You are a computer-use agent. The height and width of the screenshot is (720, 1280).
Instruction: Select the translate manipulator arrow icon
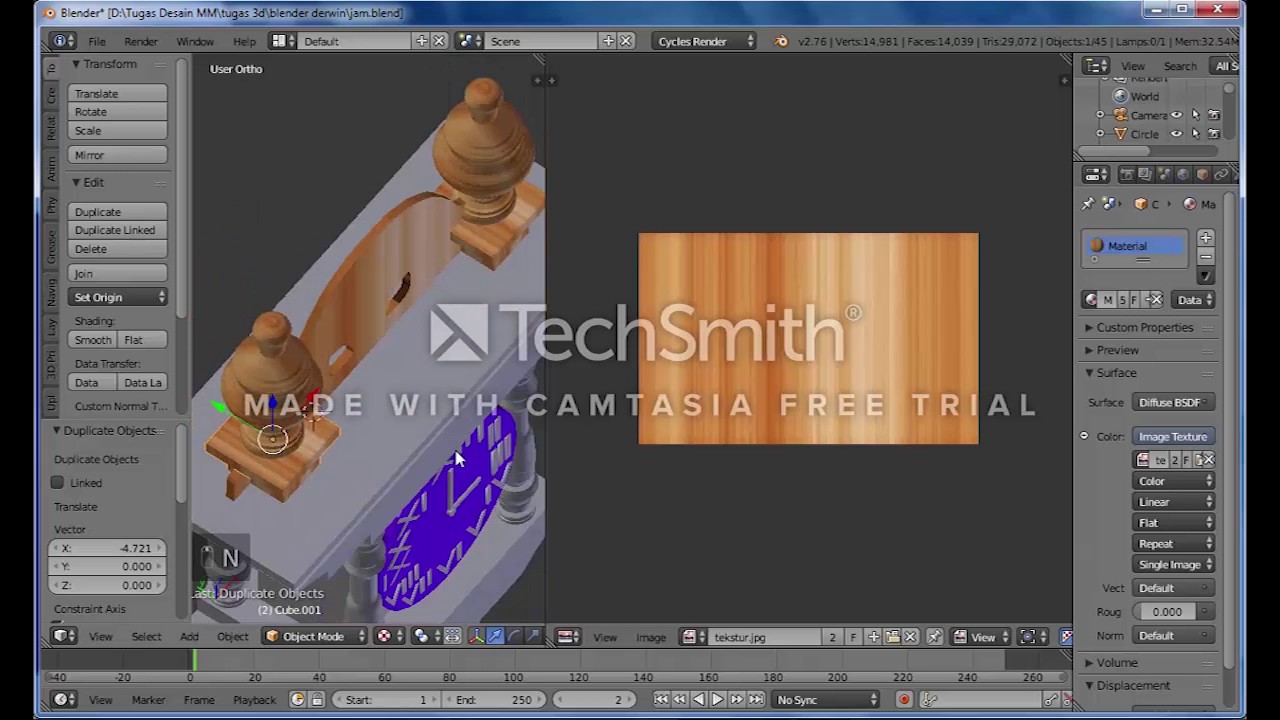pyautogui.click(x=495, y=636)
